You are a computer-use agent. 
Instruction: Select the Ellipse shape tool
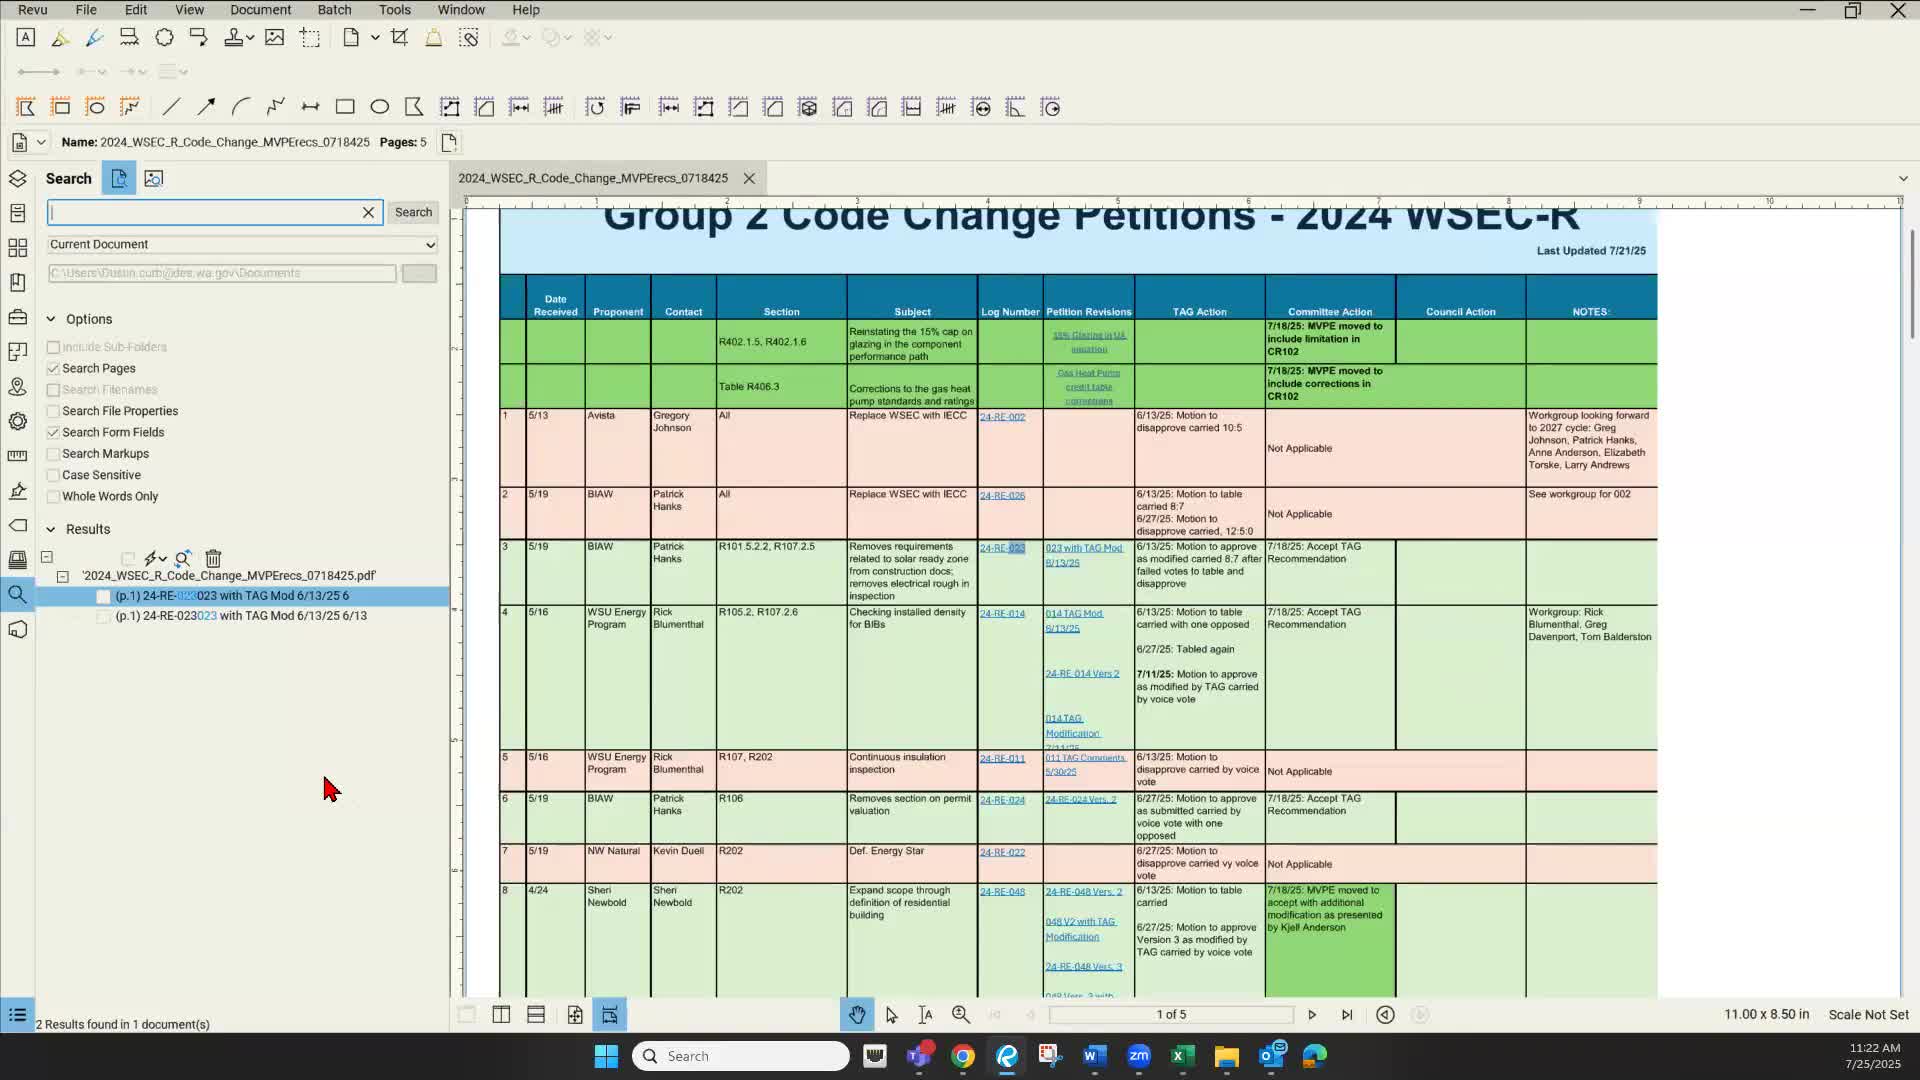click(379, 107)
